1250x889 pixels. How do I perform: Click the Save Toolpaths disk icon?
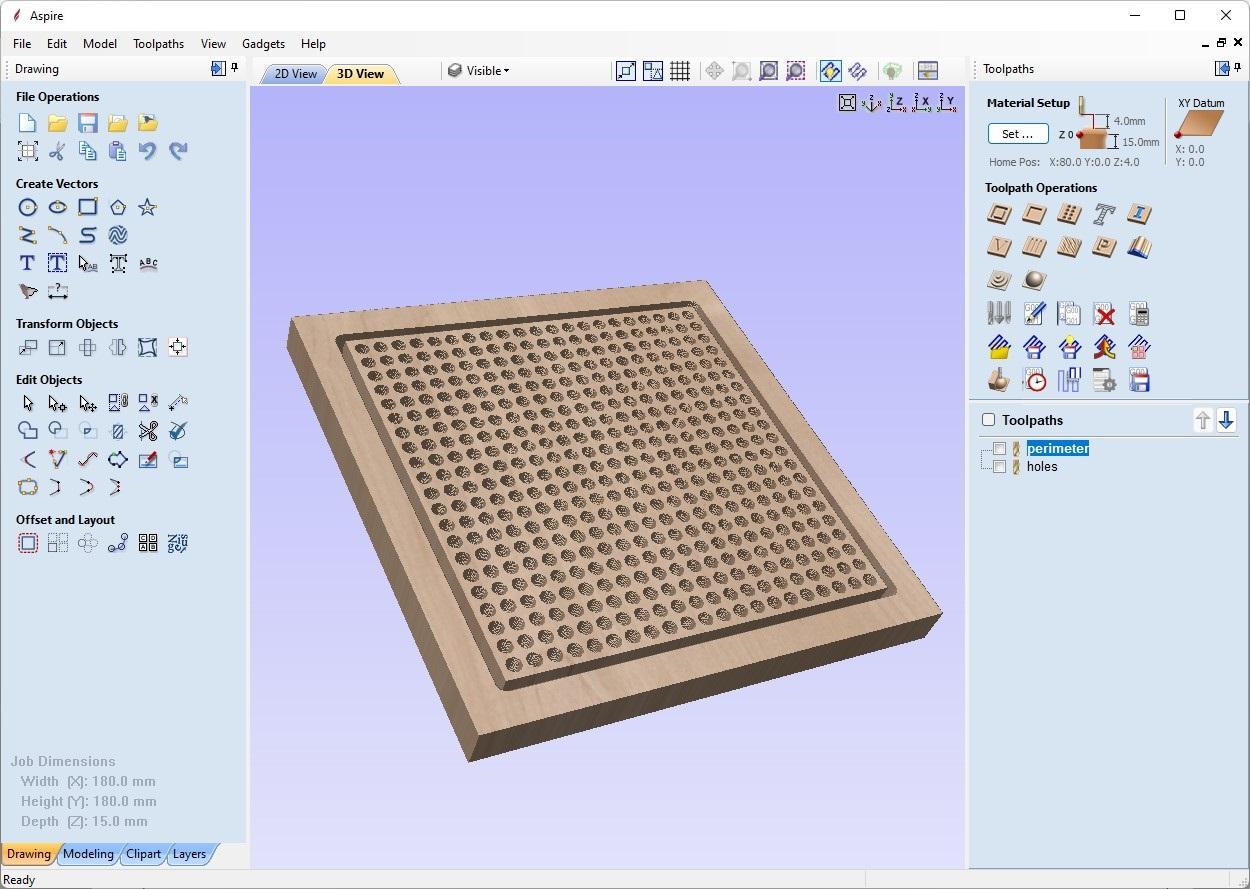point(1139,380)
